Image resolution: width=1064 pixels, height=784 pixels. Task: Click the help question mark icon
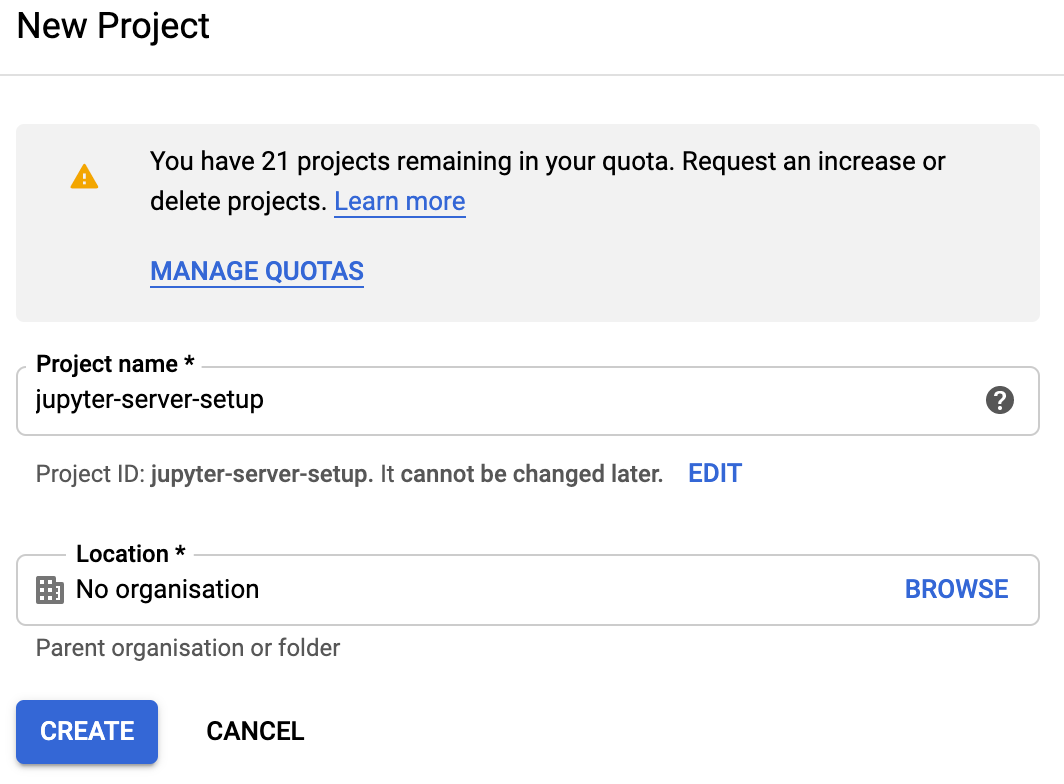click(999, 401)
